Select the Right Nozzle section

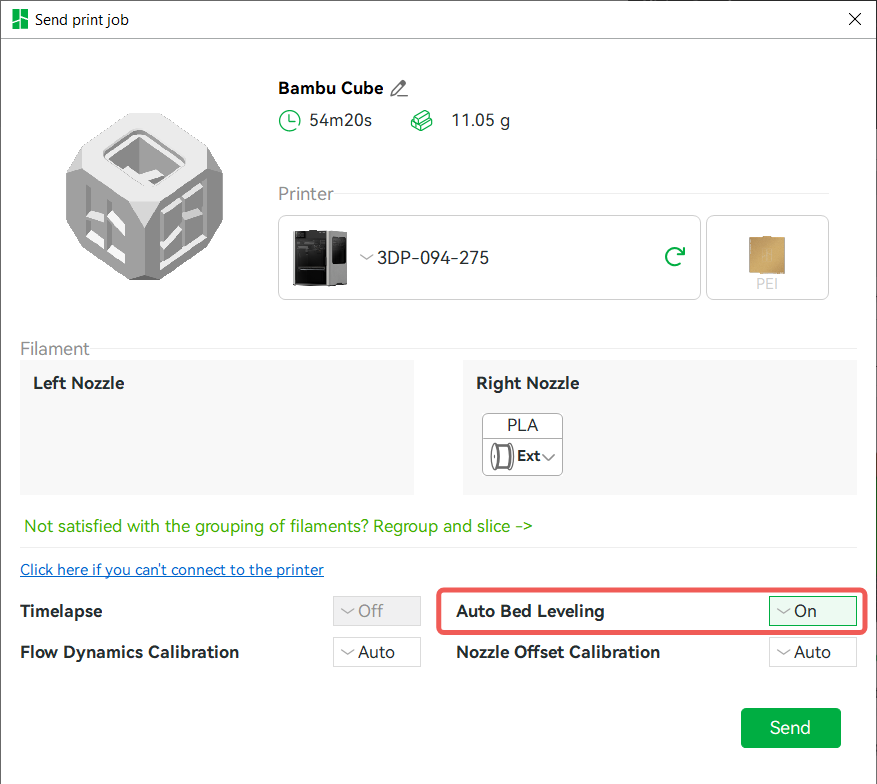click(659, 427)
